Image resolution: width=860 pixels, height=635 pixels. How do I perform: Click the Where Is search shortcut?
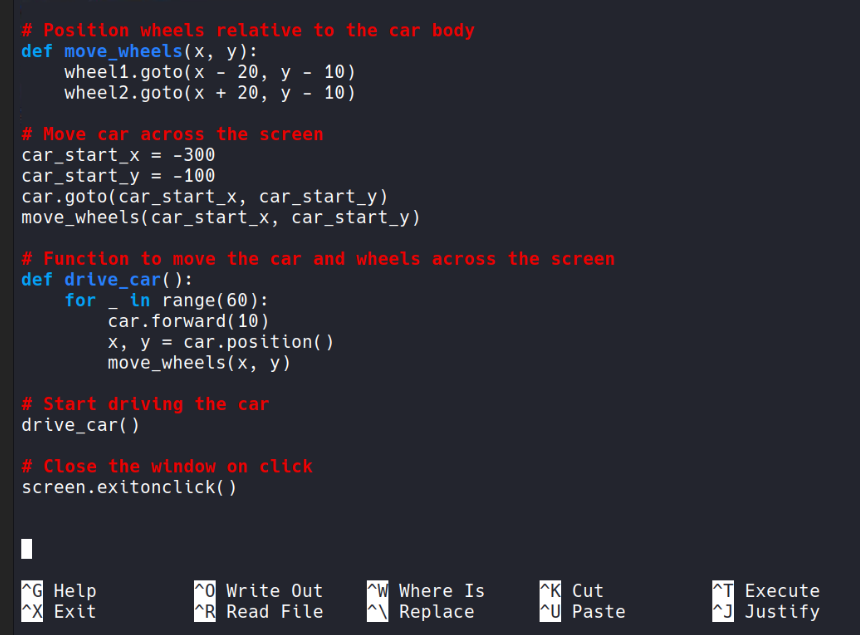426,591
